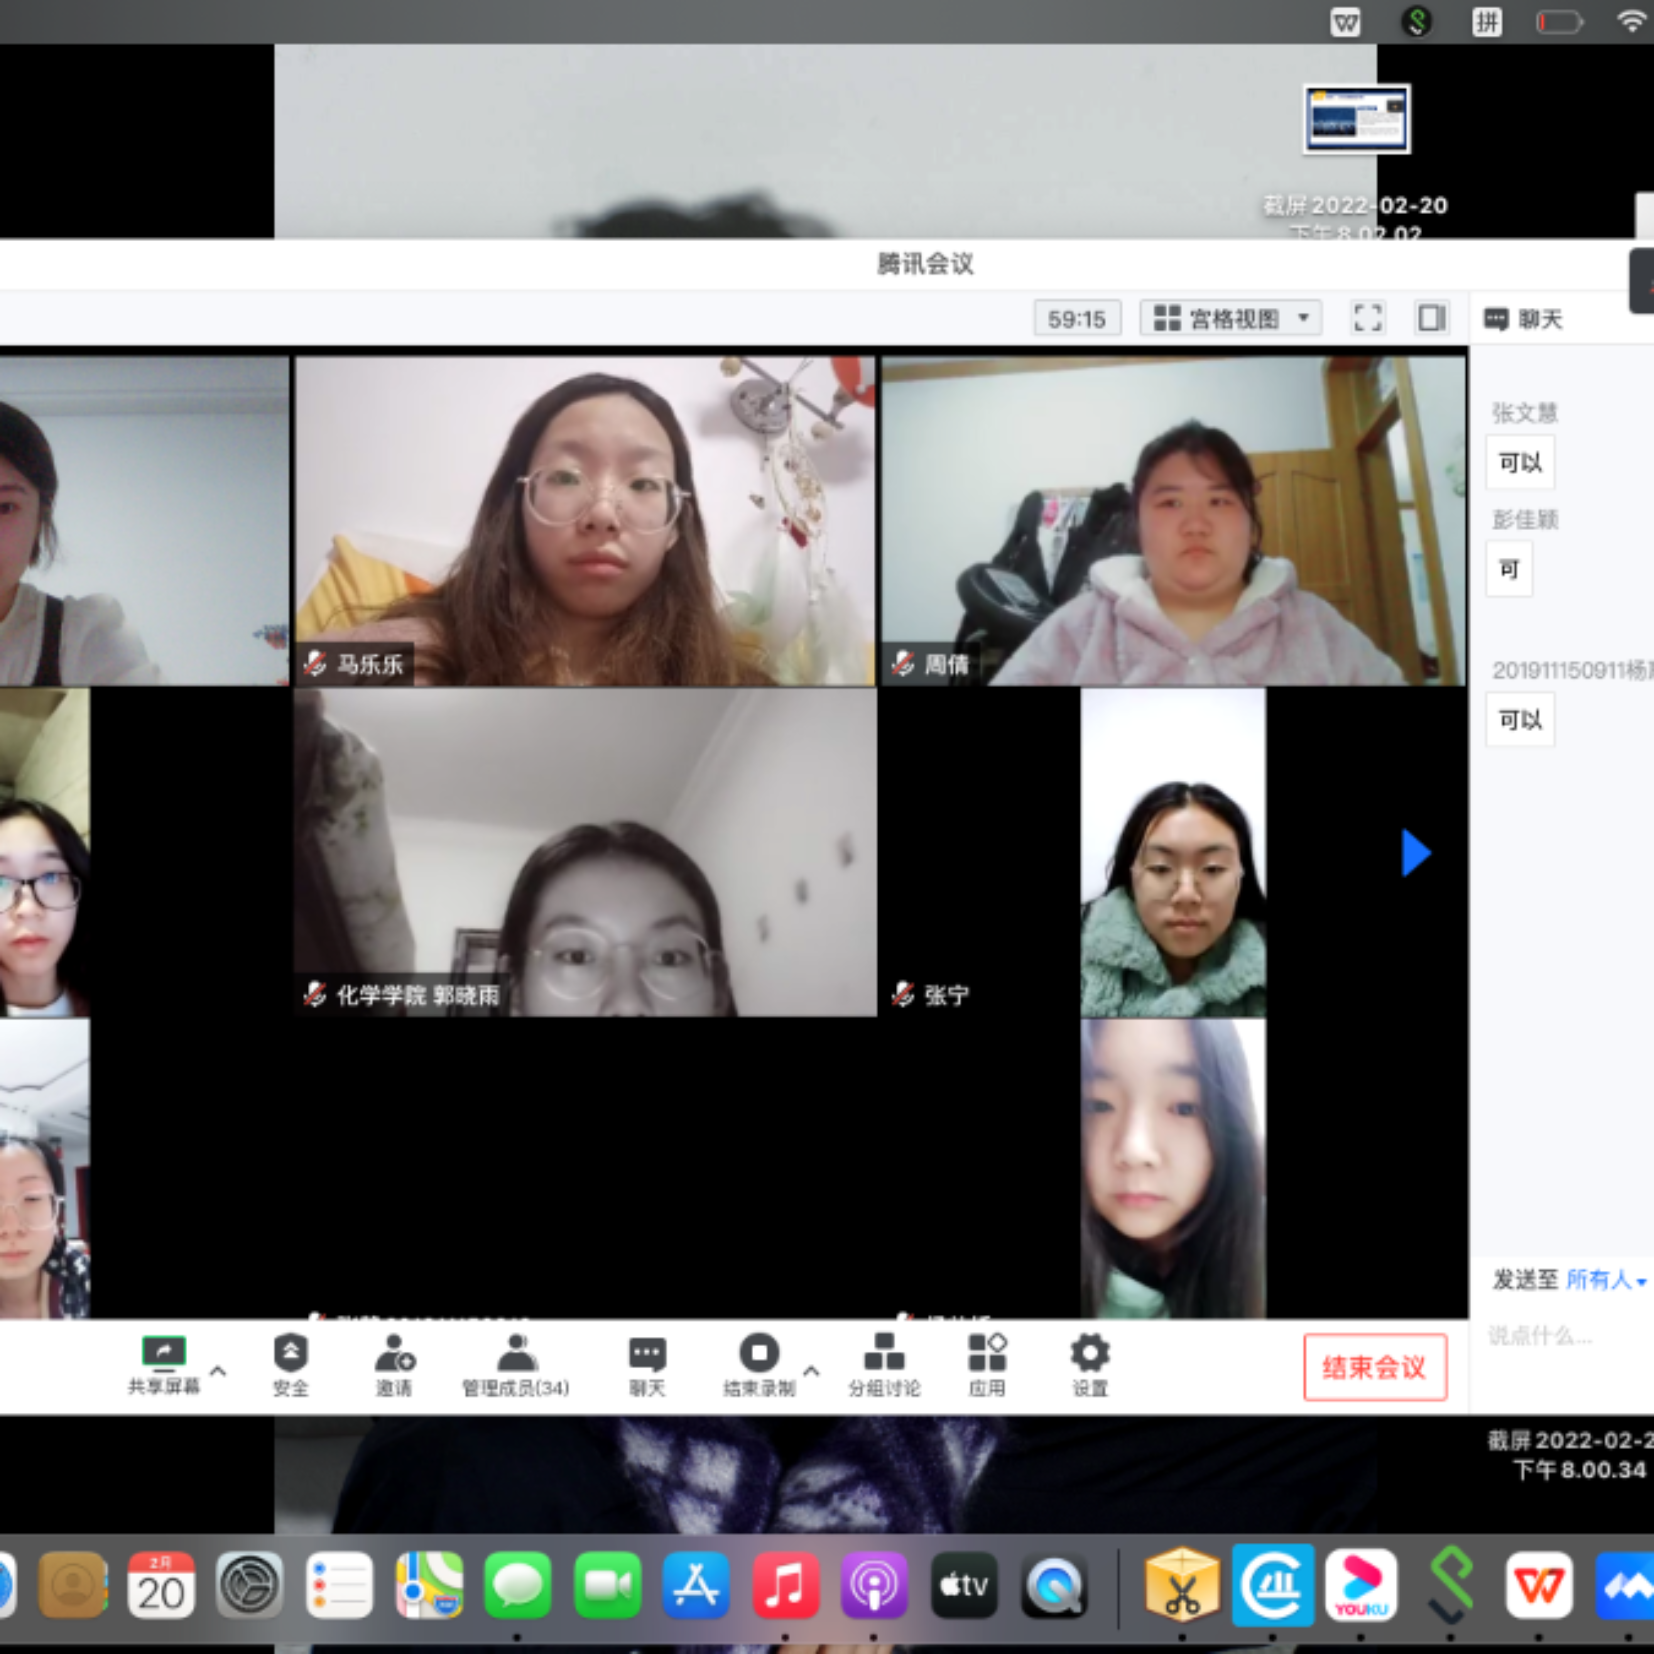
Task: Expand share screen options arrow
Action: click(x=218, y=1370)
